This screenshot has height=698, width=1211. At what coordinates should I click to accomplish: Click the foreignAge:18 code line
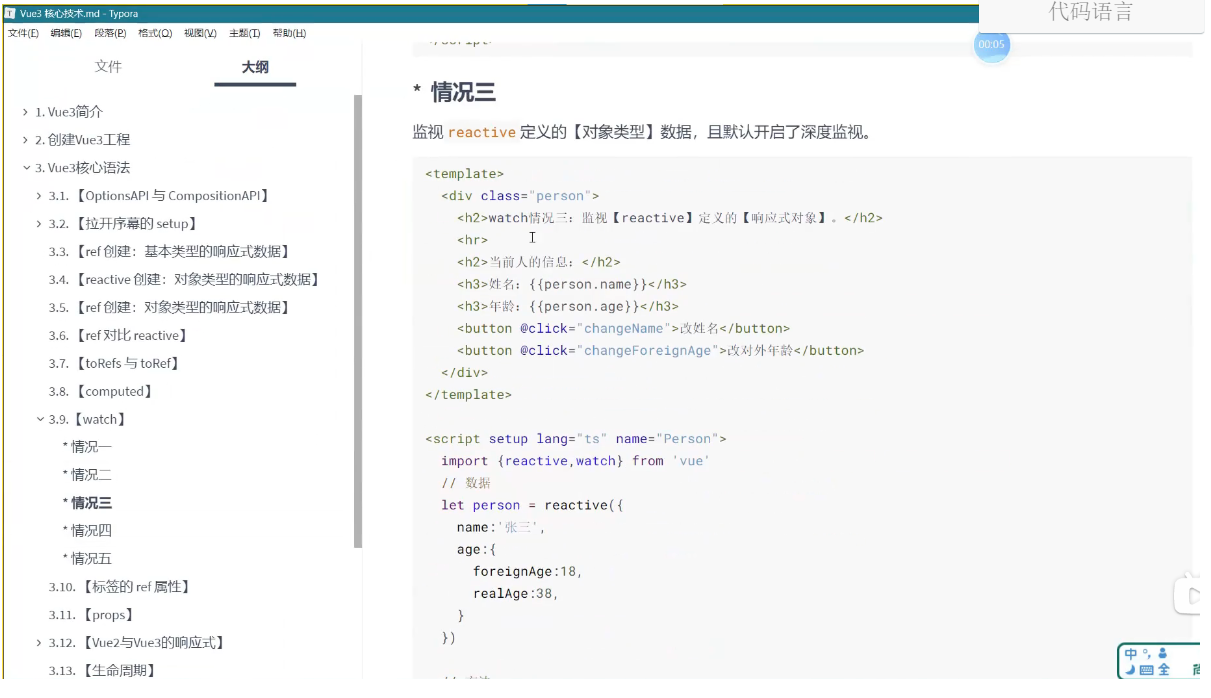[x=528, y=571]
